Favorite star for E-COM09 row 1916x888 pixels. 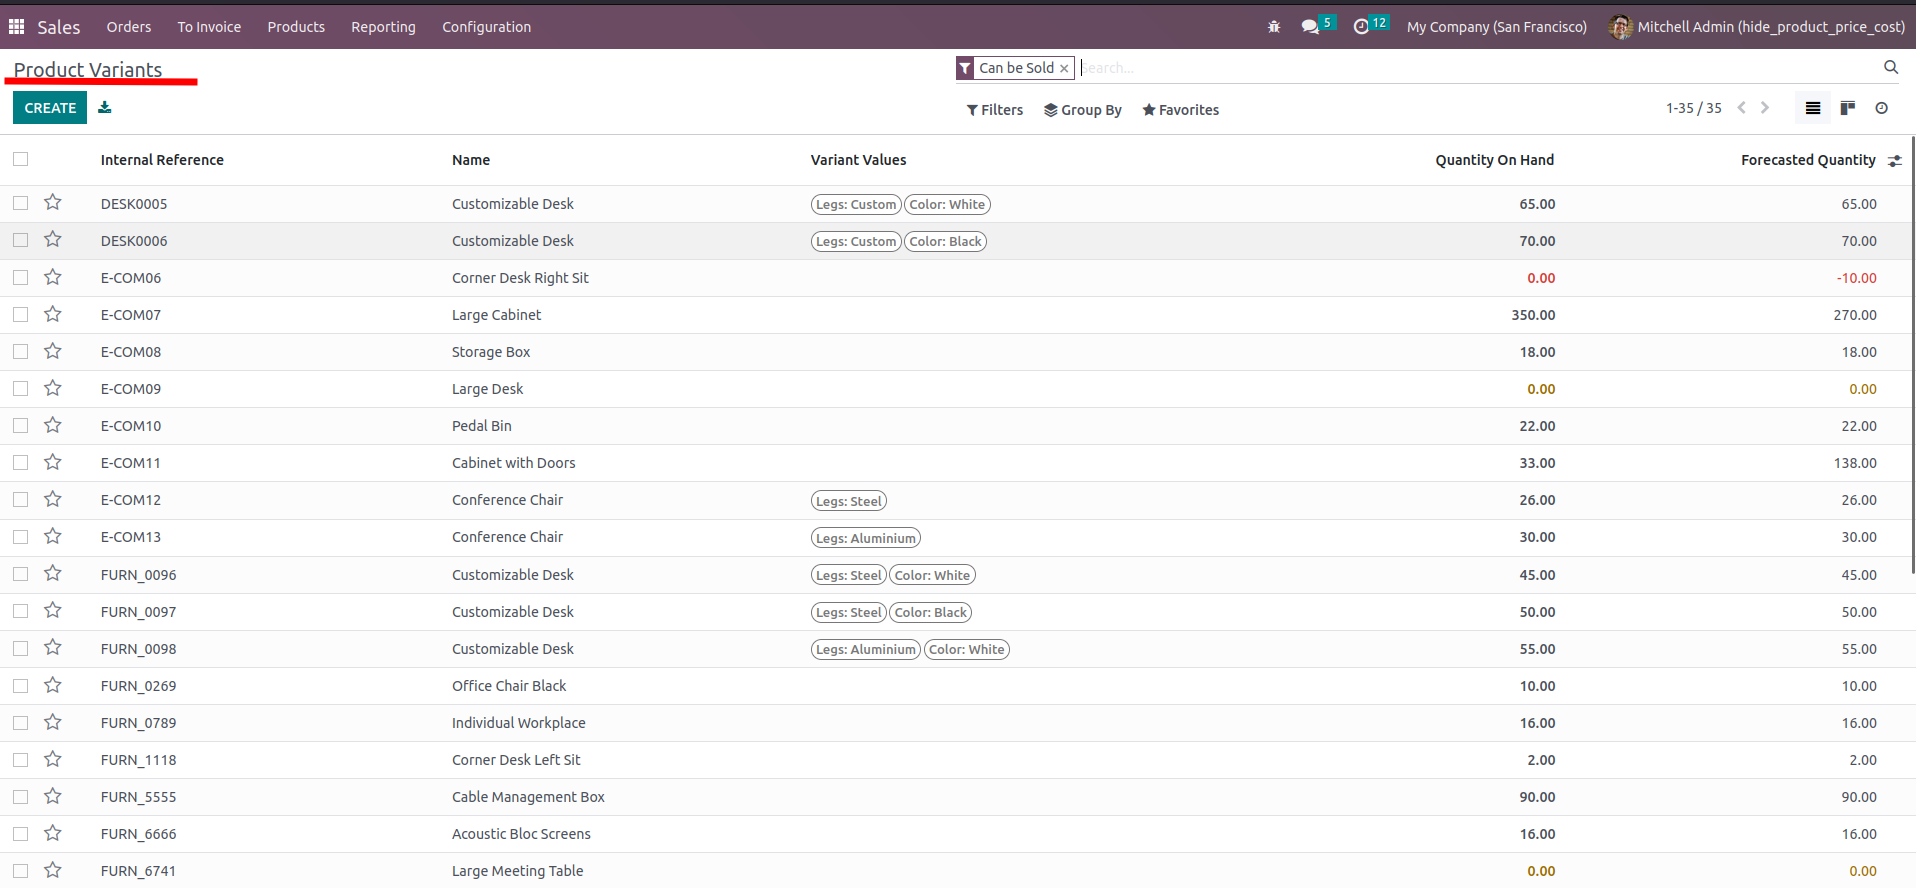[x=53, y=388]
